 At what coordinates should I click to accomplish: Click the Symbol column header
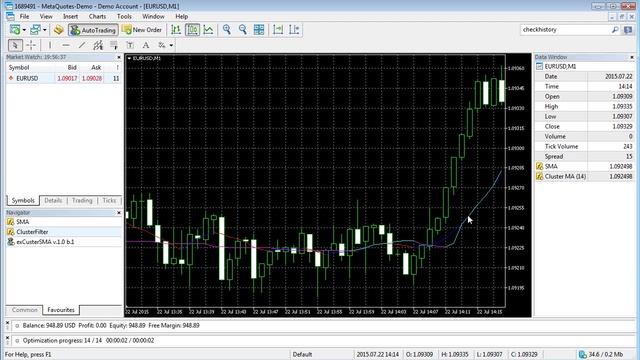point(19,67)
